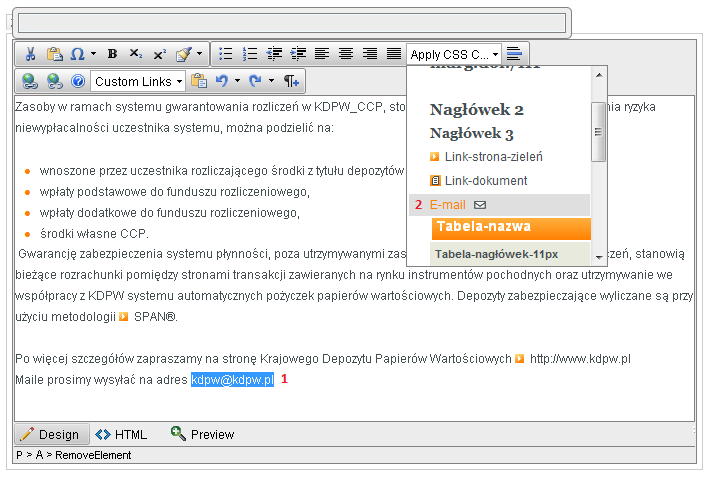
Task: Click the Outdent icon
Action: click(274, 54)
